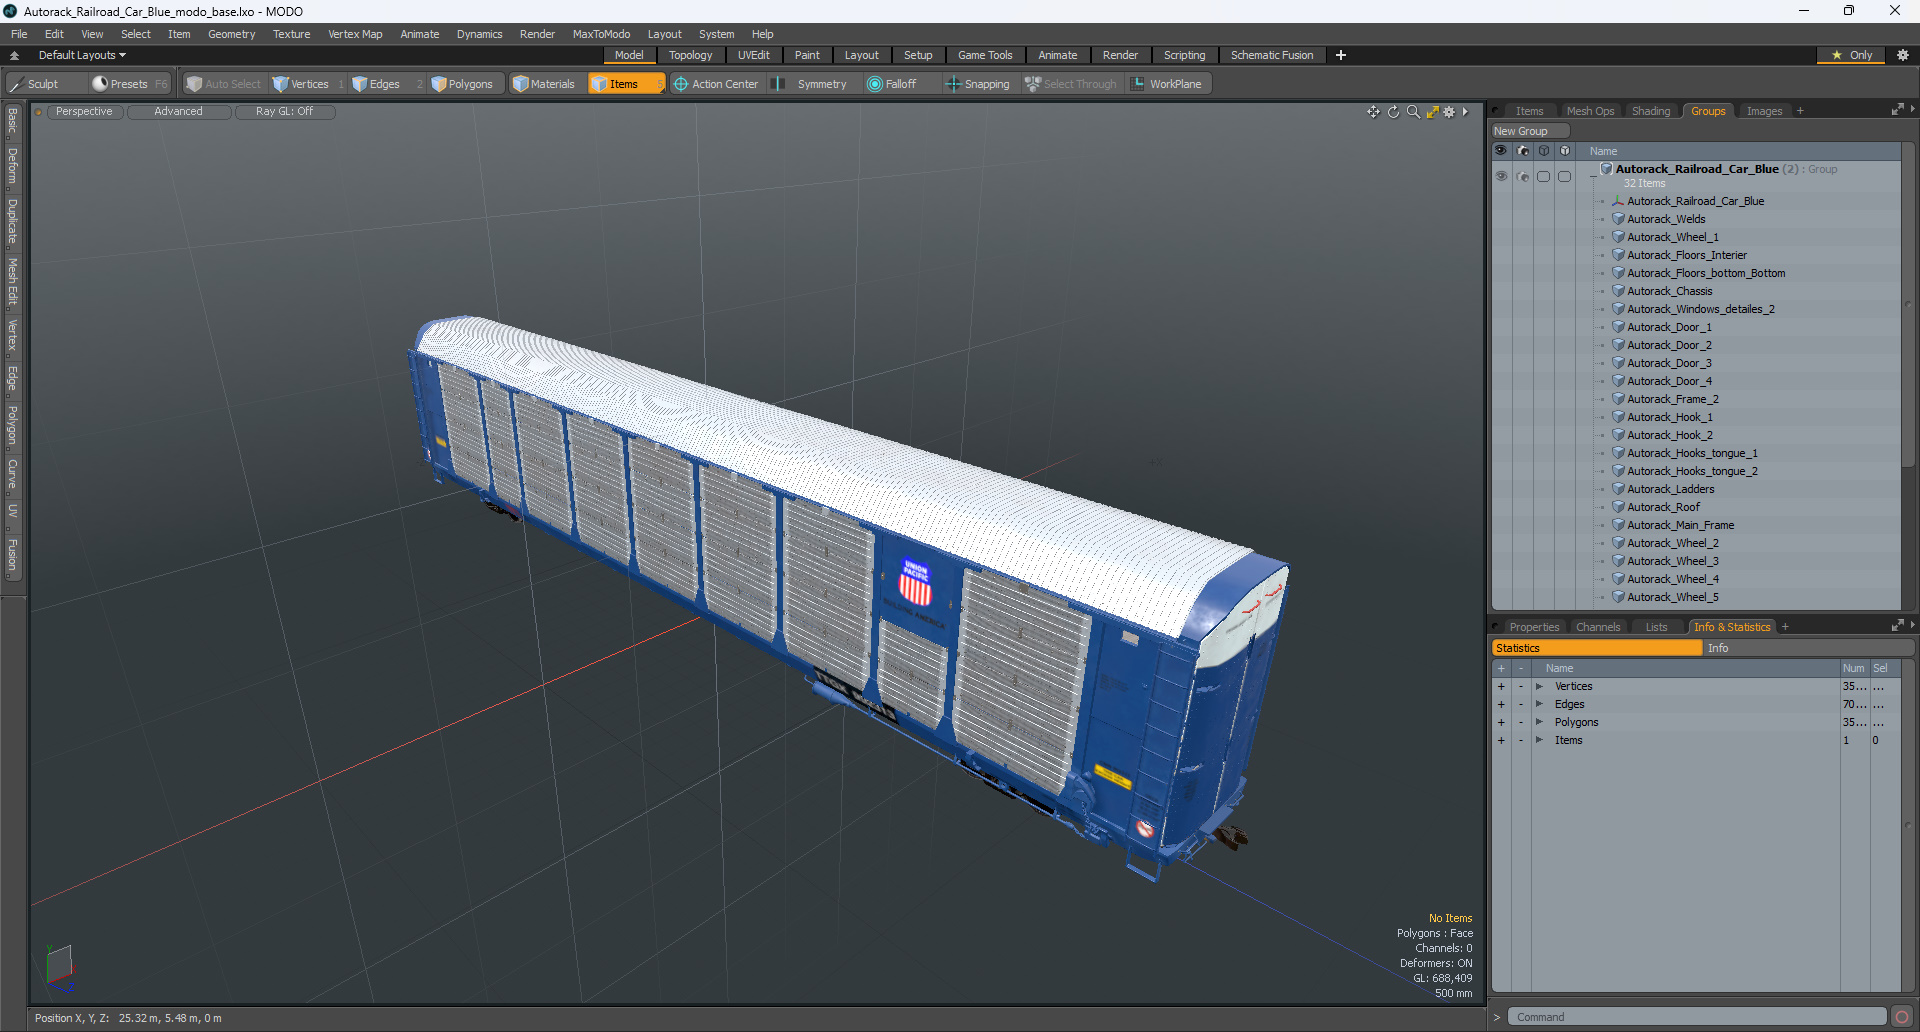The height and width of the screenshot is (1032, 1920).
Task: Click minus on the Polygons statistics row
Action: 1521,722
